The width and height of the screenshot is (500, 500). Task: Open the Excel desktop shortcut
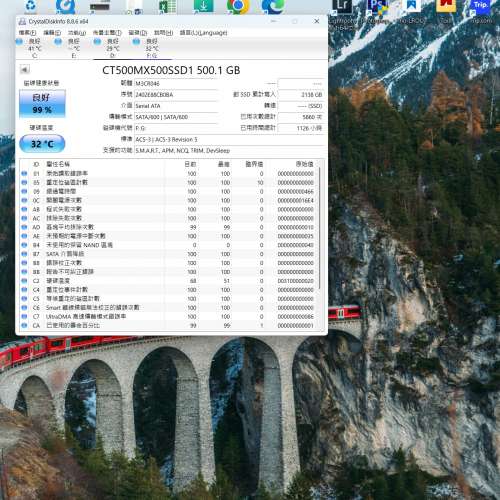(x=167, y=6)
